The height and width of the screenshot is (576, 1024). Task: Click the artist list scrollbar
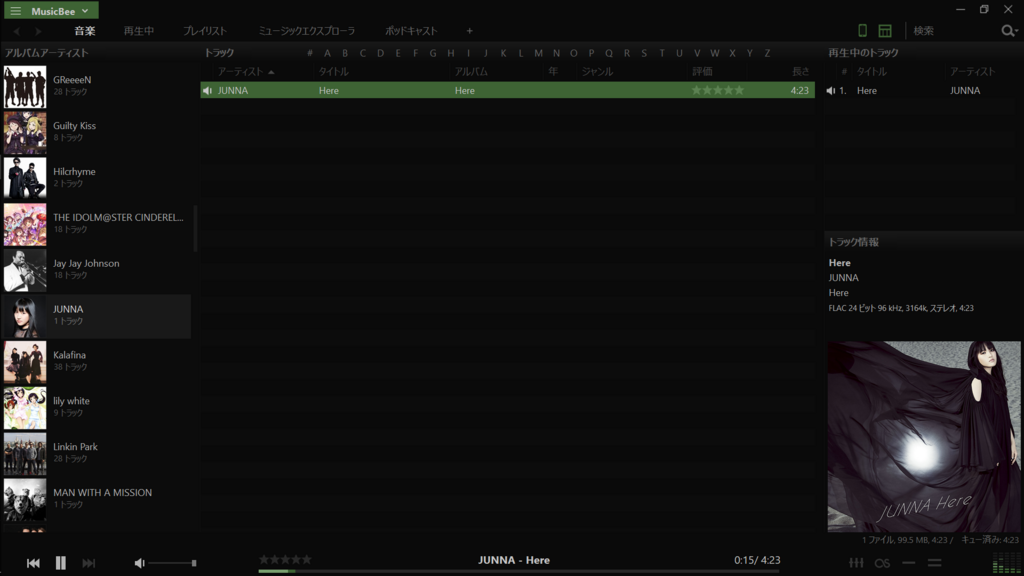coord(195,229)
